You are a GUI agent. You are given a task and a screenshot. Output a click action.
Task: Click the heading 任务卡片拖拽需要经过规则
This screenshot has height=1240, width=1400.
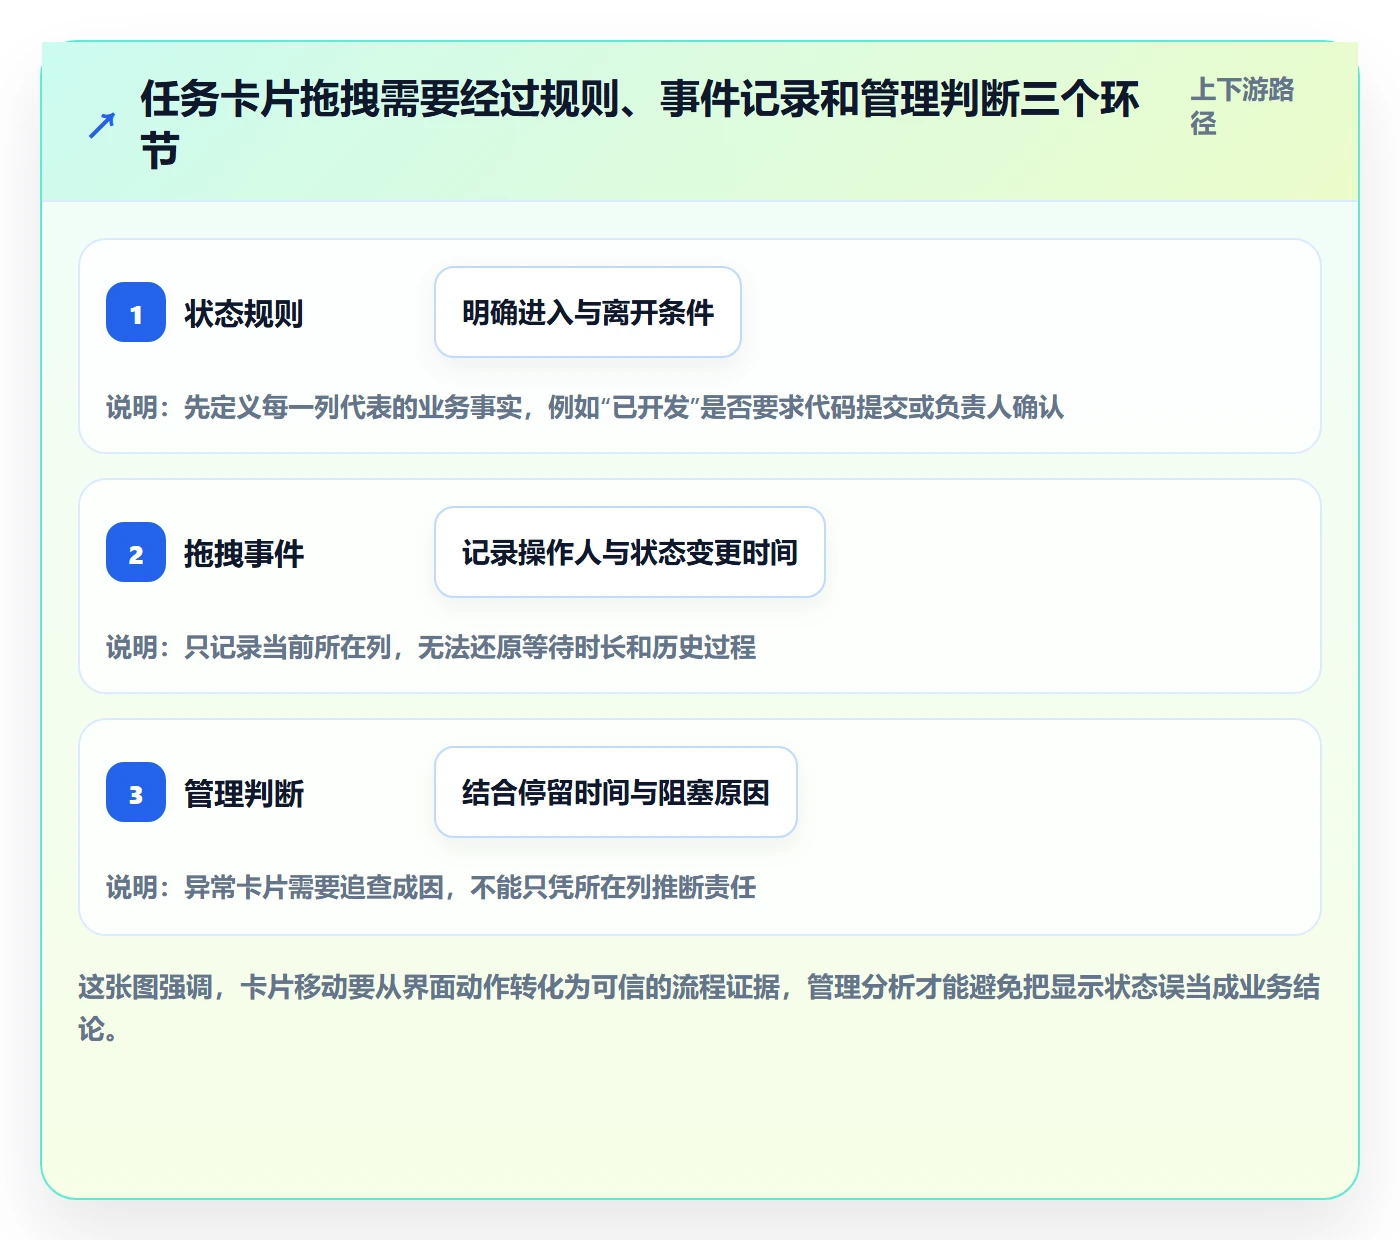pos(640,125)
